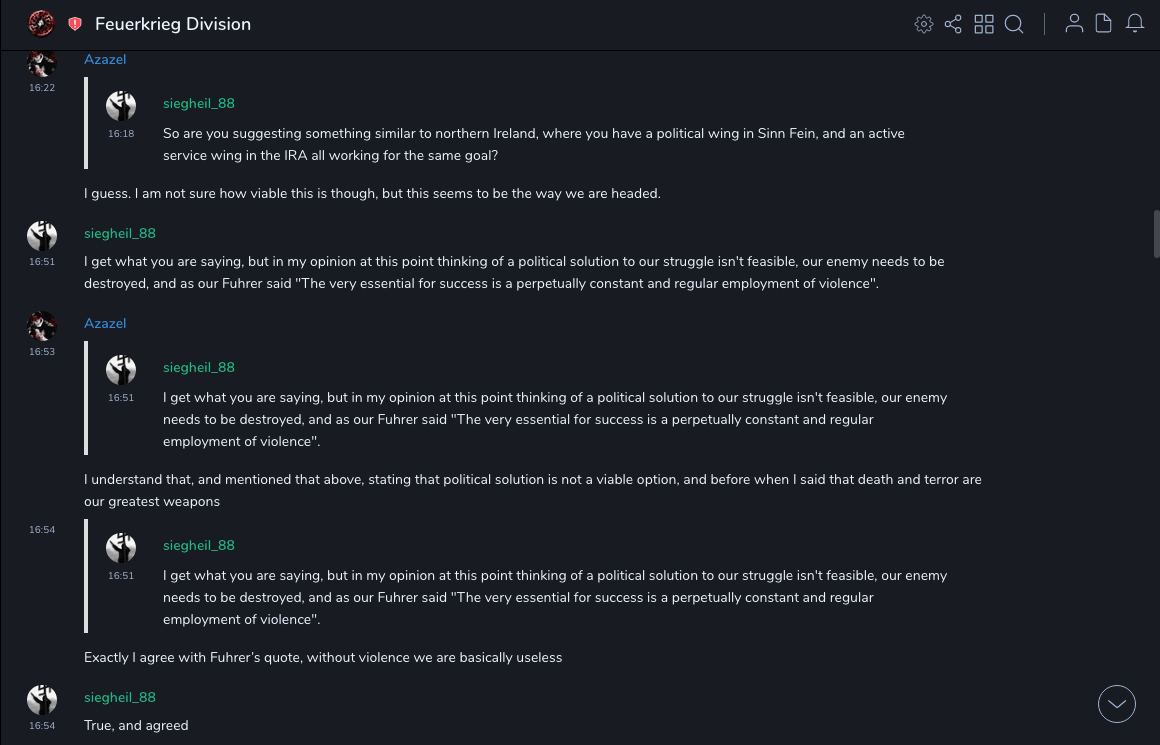The image size is (1160, 745).
Task: Click the channel avatar in the top-left corner
Action: click(41, 23)
